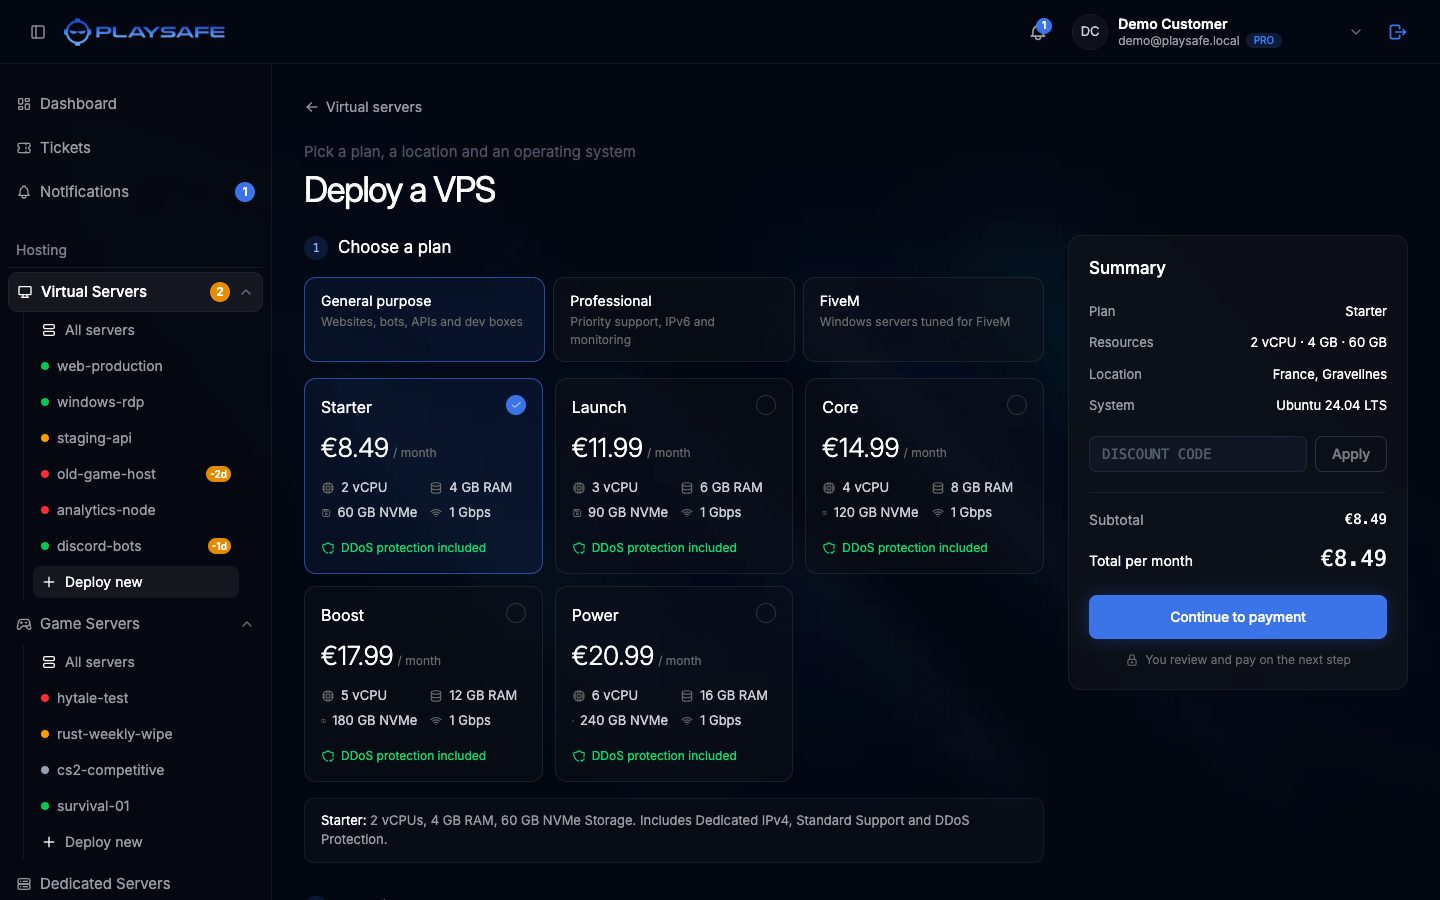Click the plus icon of Game Servers Deploy new
1440x900 pixels.
(x=49, y=842)
